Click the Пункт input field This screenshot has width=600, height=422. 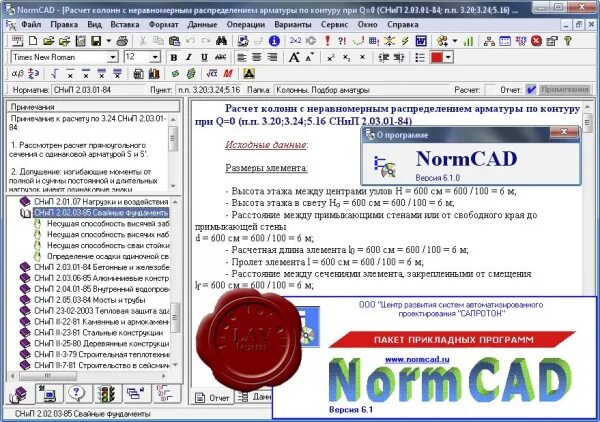point(209,90)
